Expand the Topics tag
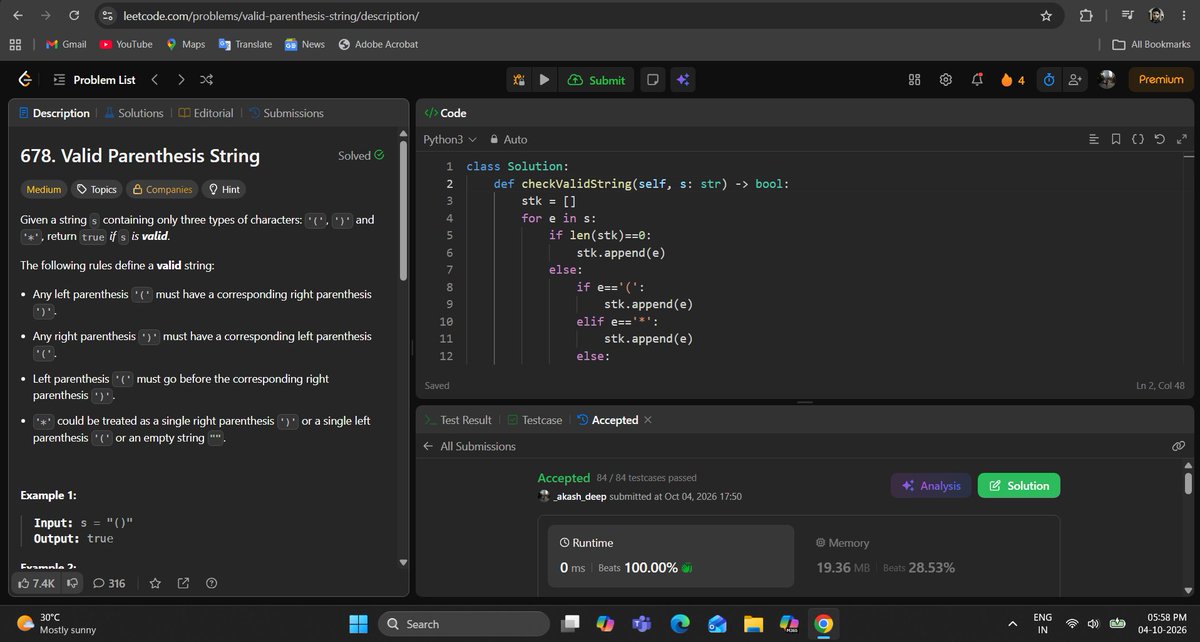The height and width of the screenshot is (642, 1200). pos(96,189)
